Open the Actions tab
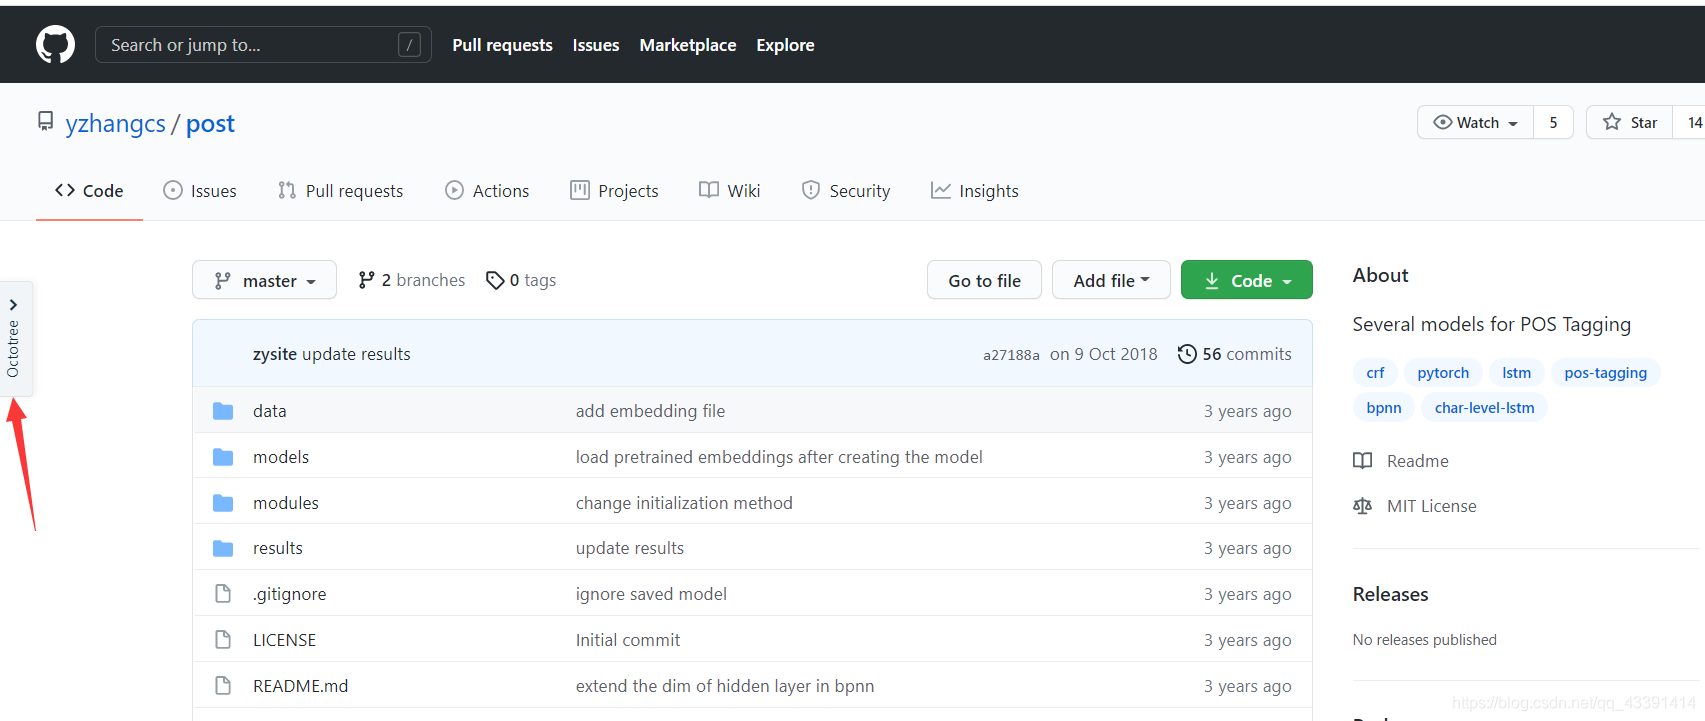Screen dimensions: 1705x721 tap(487, 191)
